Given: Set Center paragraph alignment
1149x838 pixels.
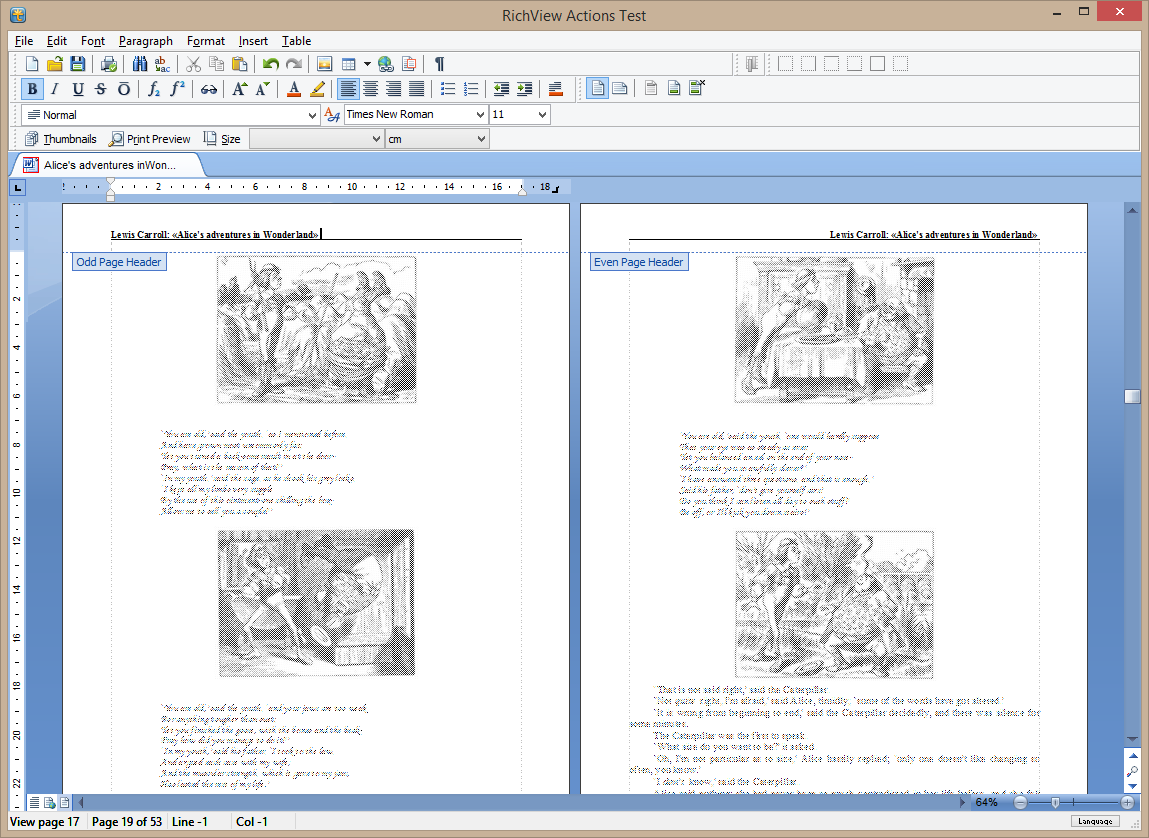Looking at the screenshot, I should 371,89.
